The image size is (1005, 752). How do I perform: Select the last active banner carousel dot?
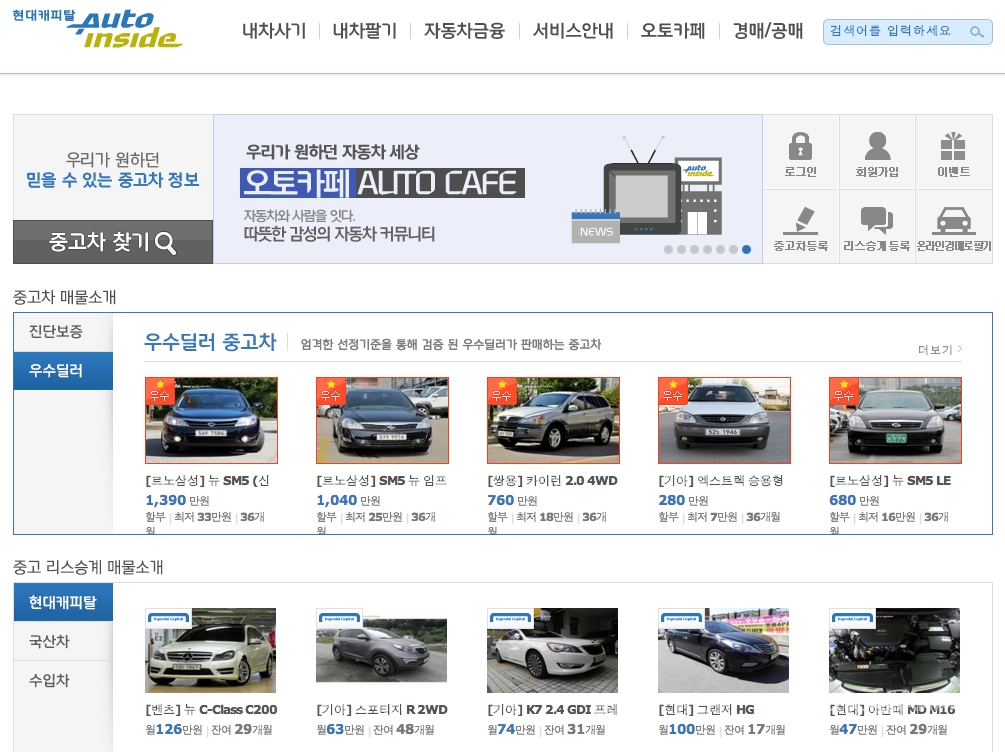point(746,250)
